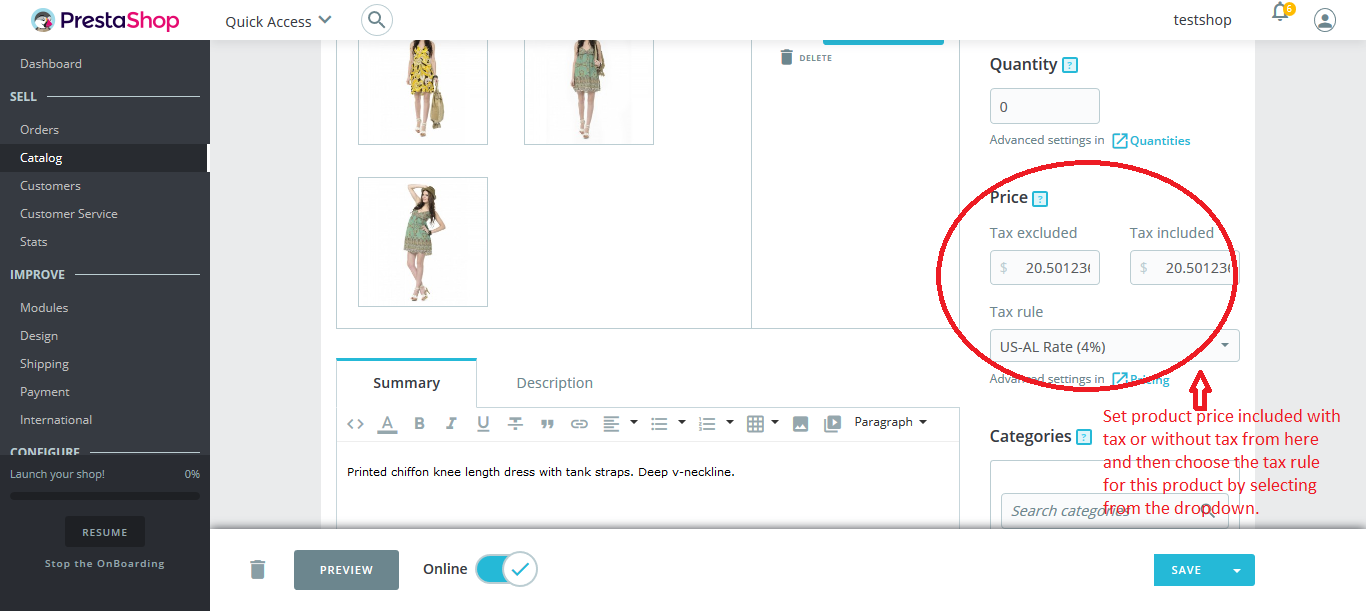Open the user profile avatar icon
The height and width of the screenshot is (611, 1366).
pos(1325,20)
